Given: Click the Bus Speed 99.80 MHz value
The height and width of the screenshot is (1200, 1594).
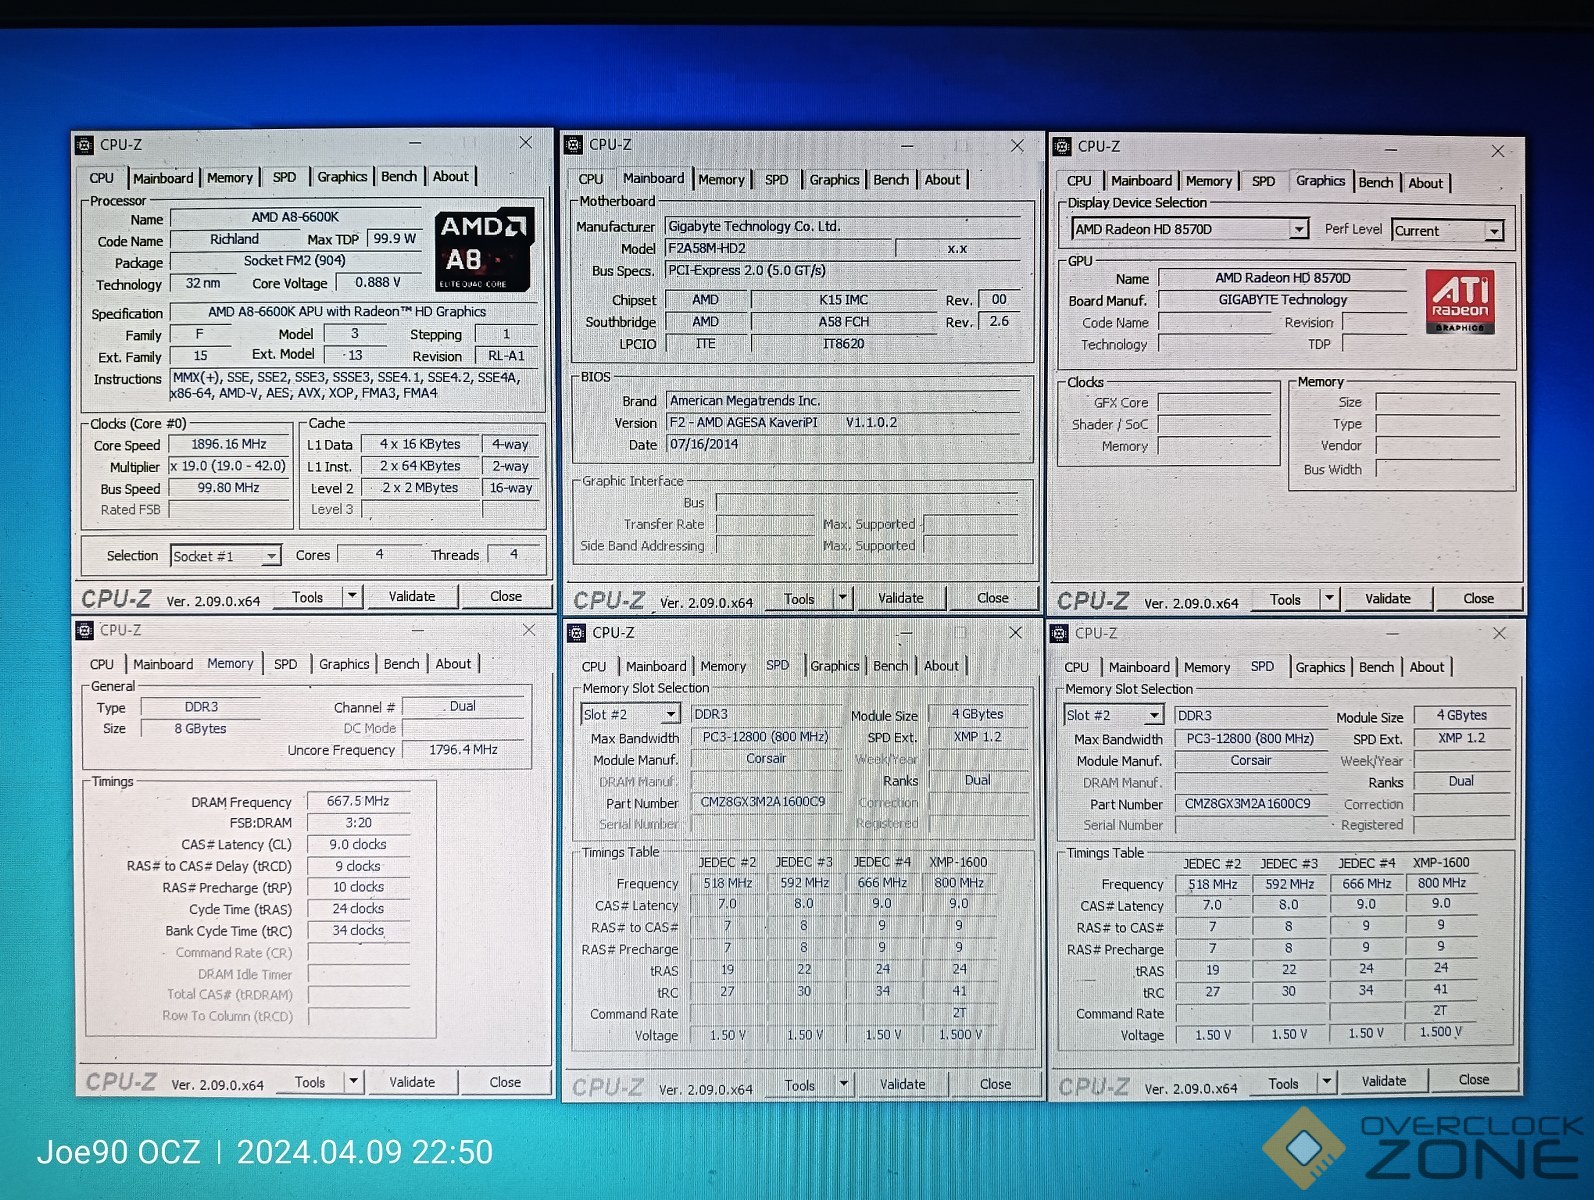Looking at the screenshot, I should (x=229, y=489).
